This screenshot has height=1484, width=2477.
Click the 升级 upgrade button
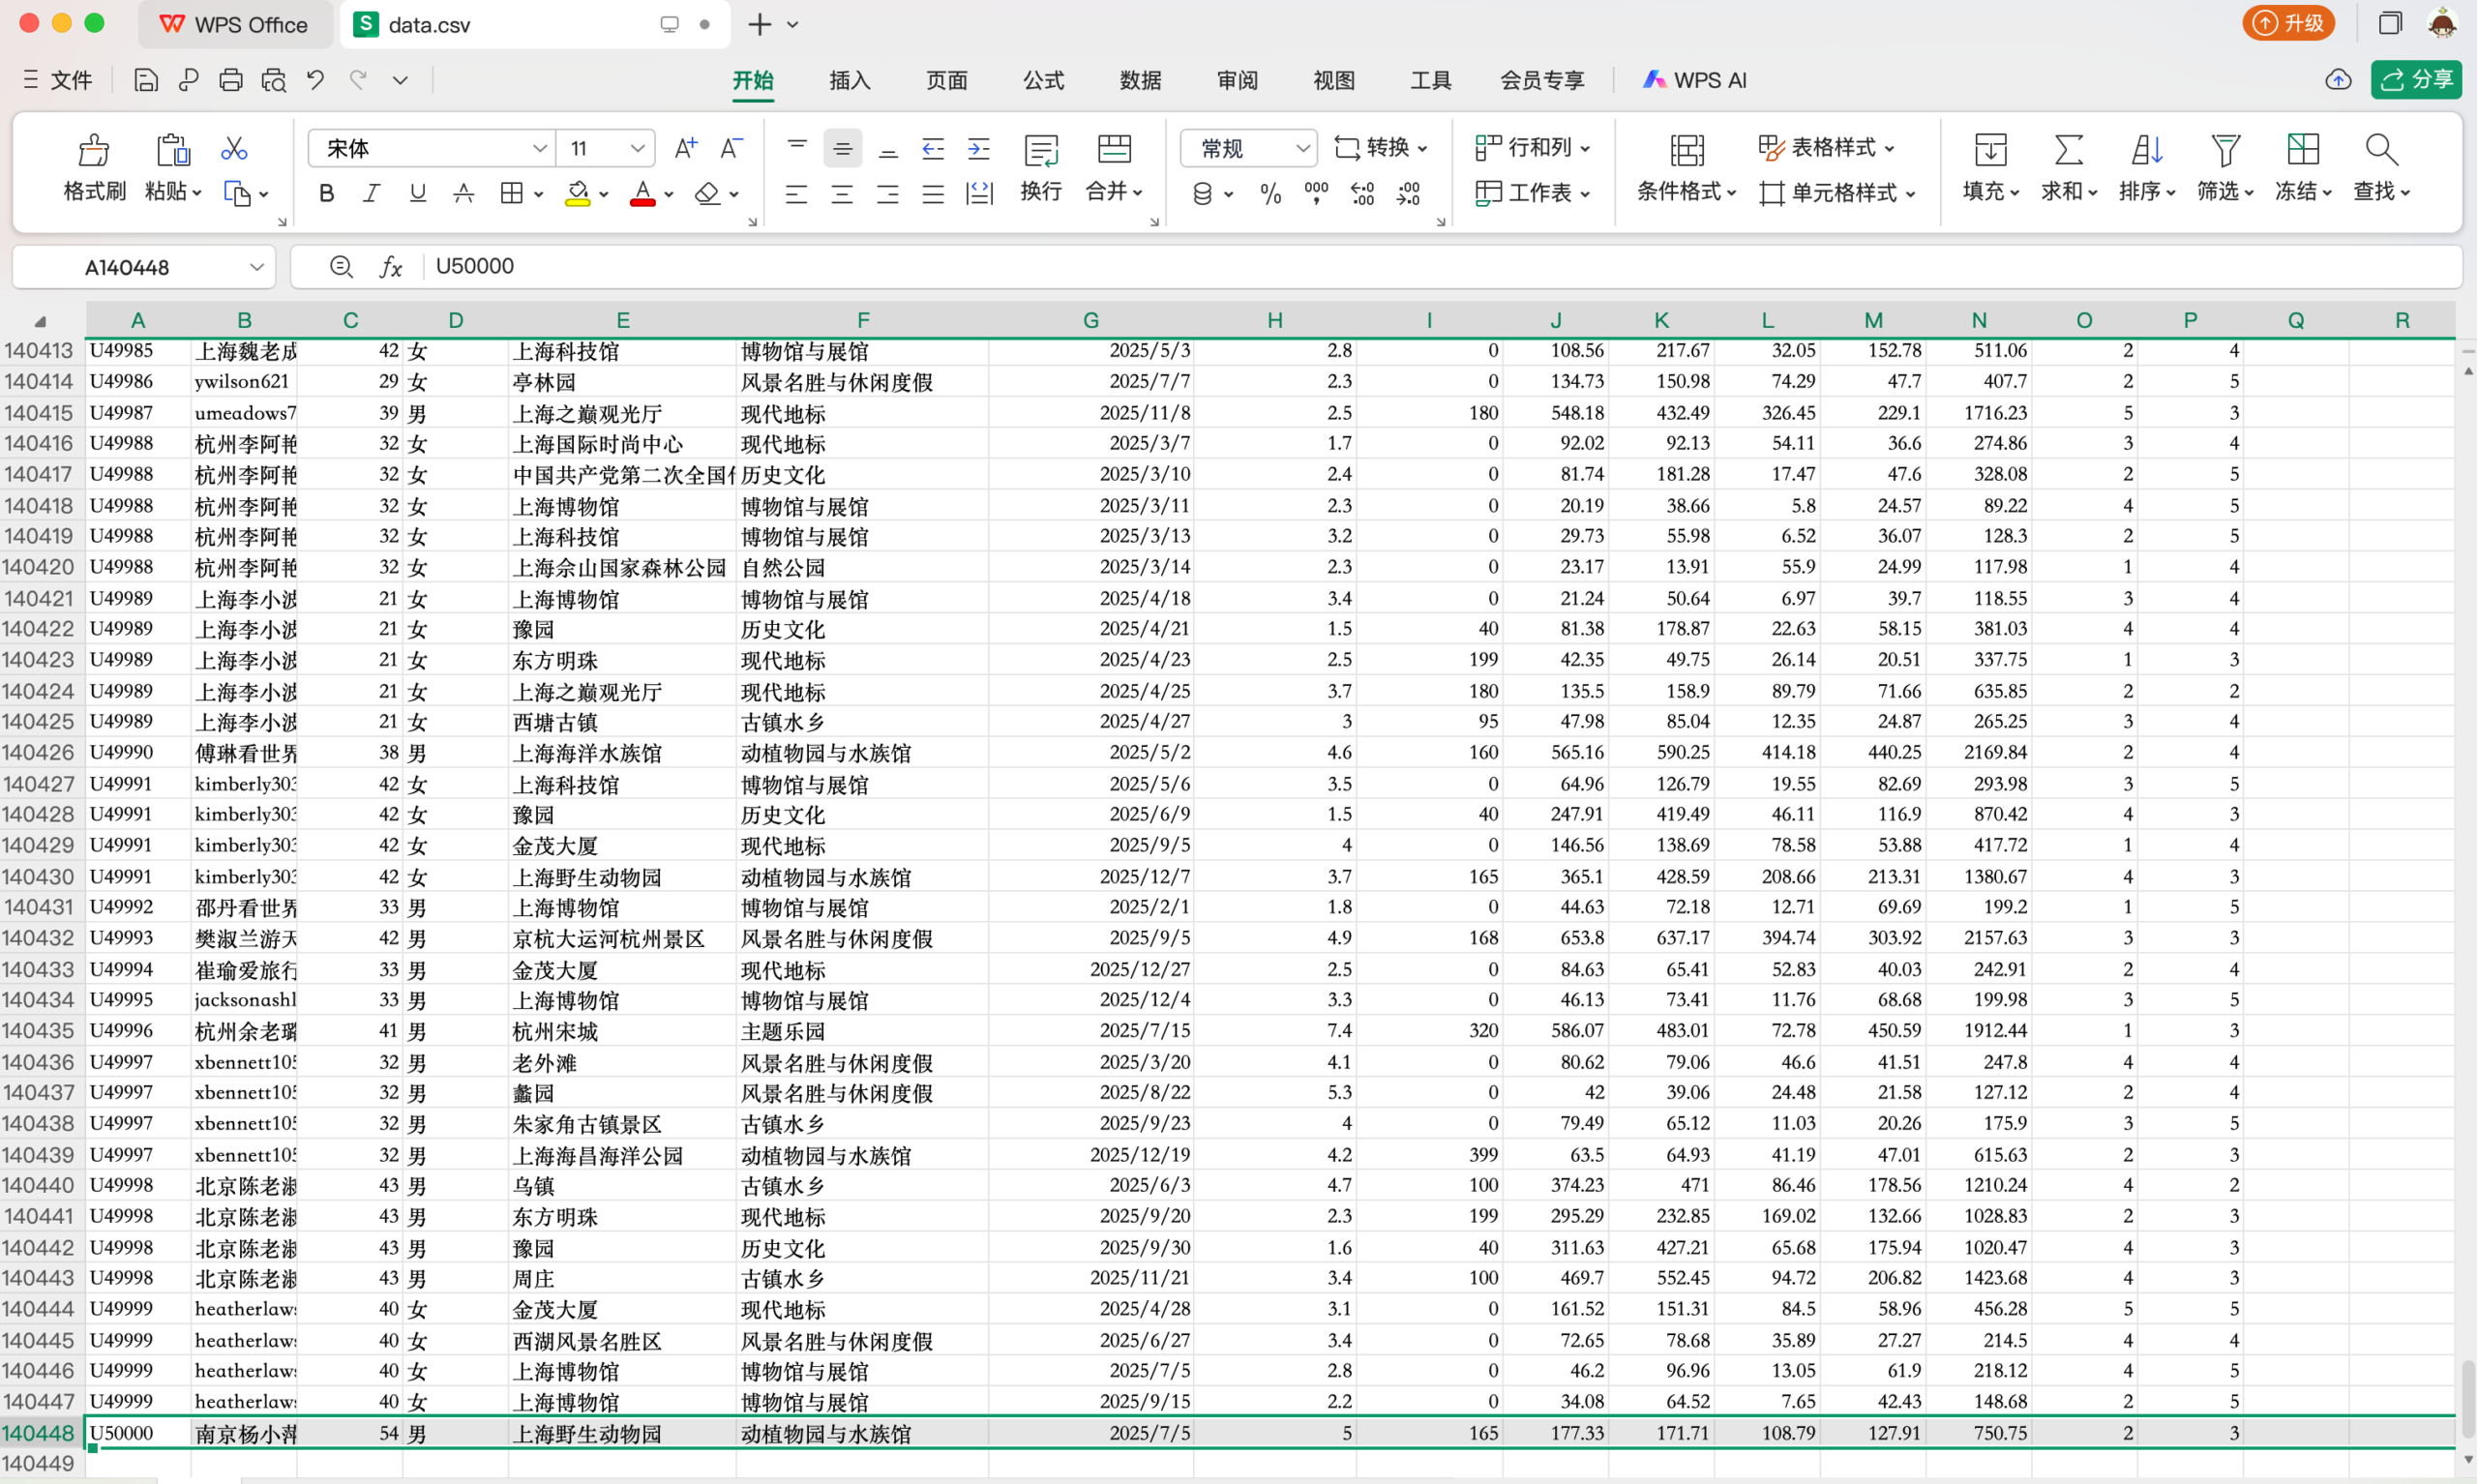pyautogui.click(x=2289, y=23)
